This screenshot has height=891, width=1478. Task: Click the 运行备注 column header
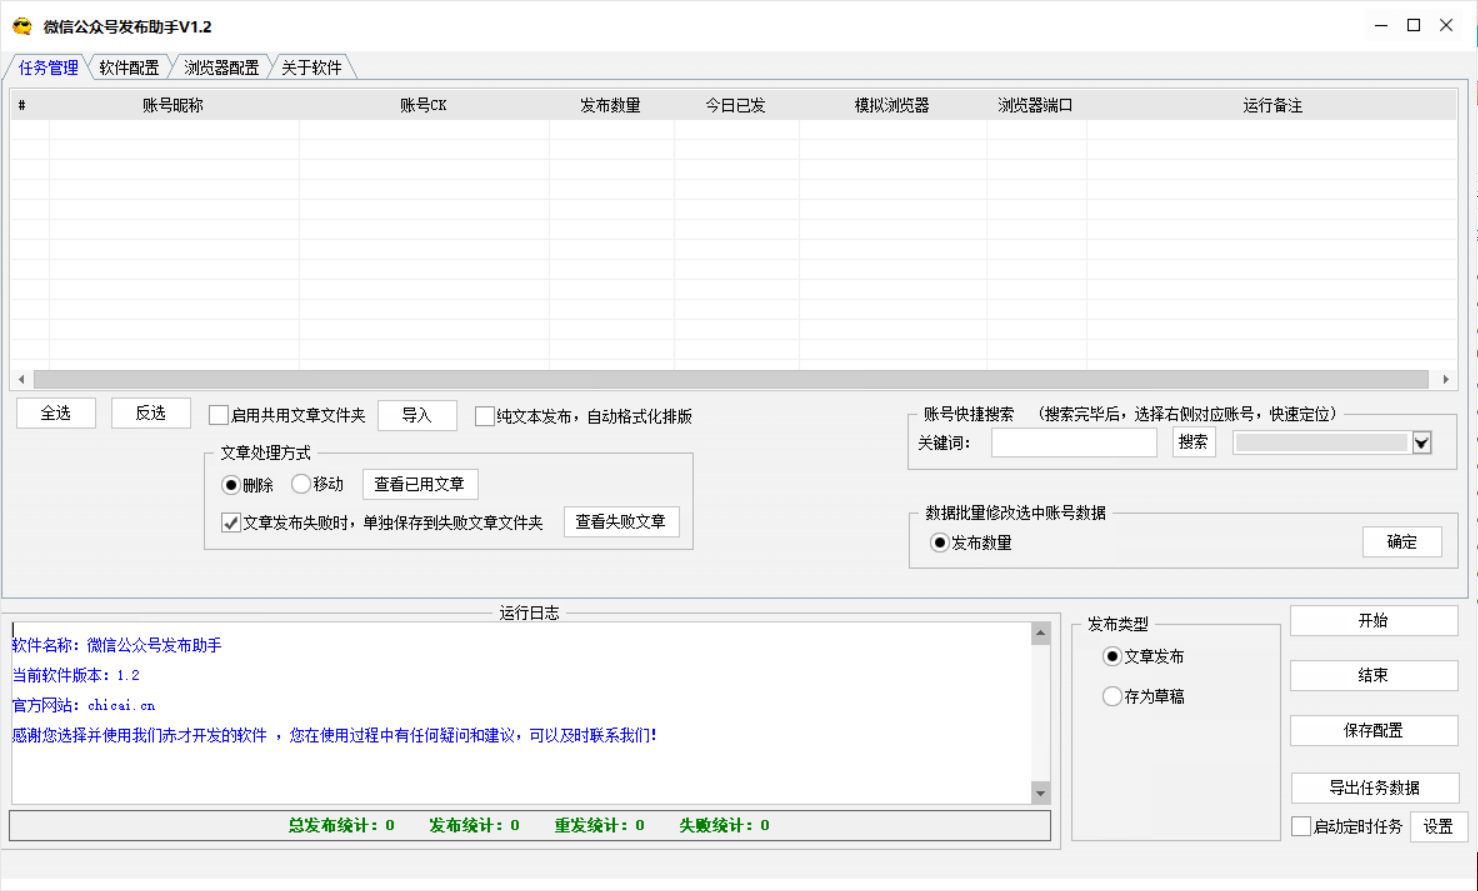point(1272,105)
